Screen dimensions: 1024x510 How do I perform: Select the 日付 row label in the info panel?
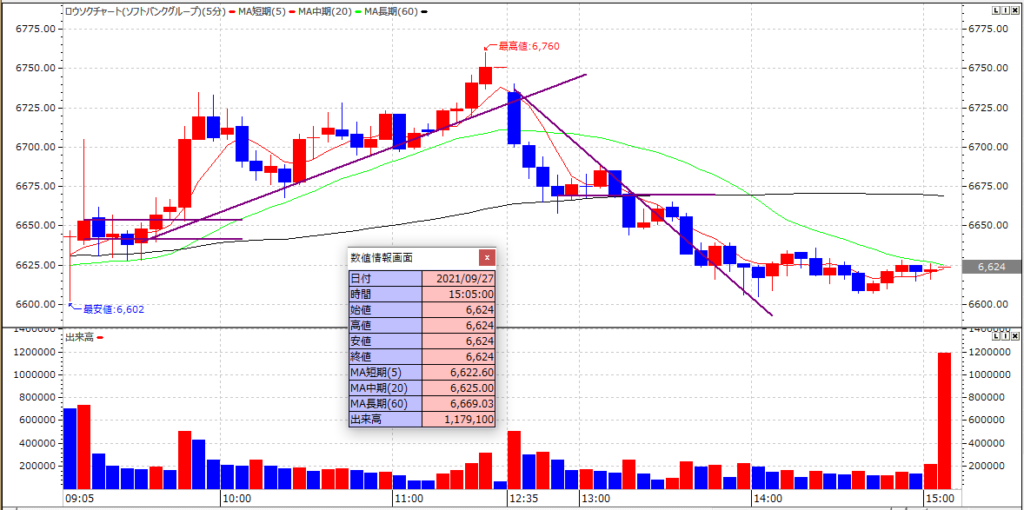386,278
